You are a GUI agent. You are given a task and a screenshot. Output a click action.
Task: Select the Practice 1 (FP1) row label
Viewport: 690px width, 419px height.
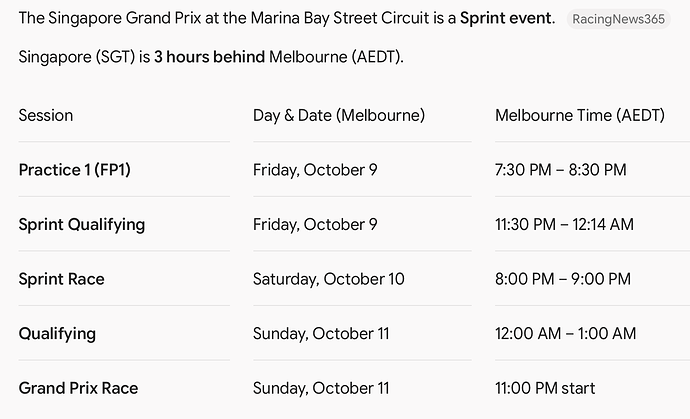(74, 170)
